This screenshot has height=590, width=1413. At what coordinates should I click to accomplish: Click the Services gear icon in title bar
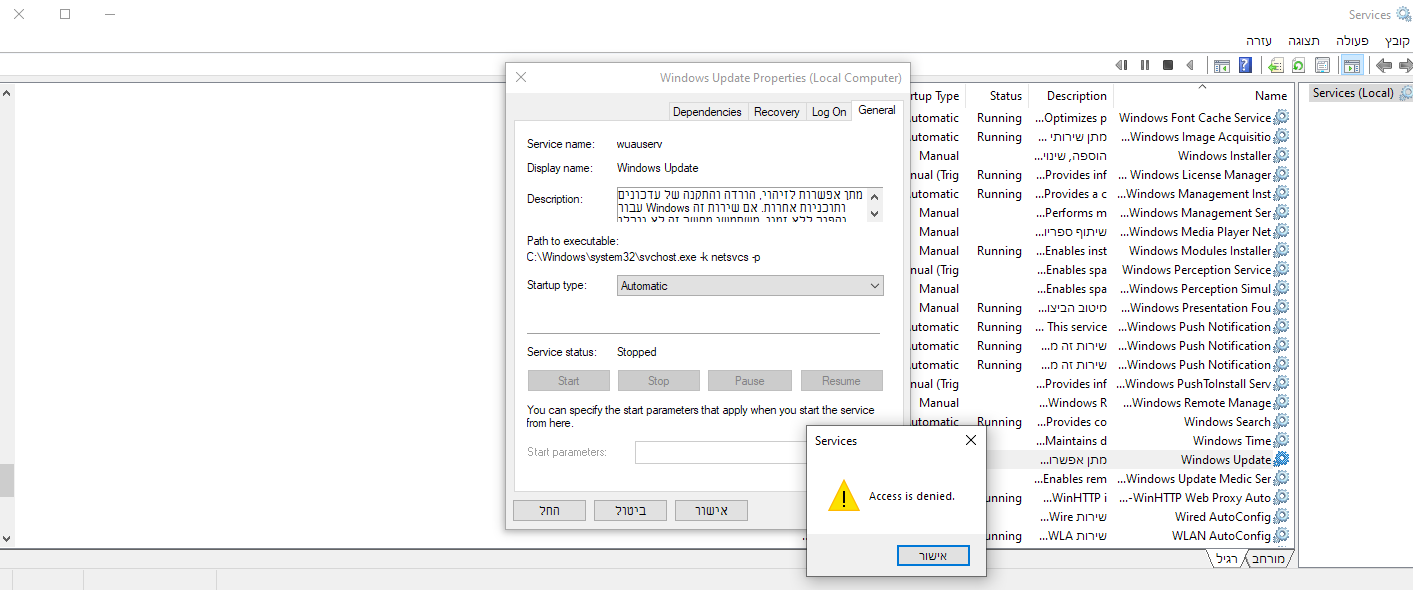(x=1404, y=14)
